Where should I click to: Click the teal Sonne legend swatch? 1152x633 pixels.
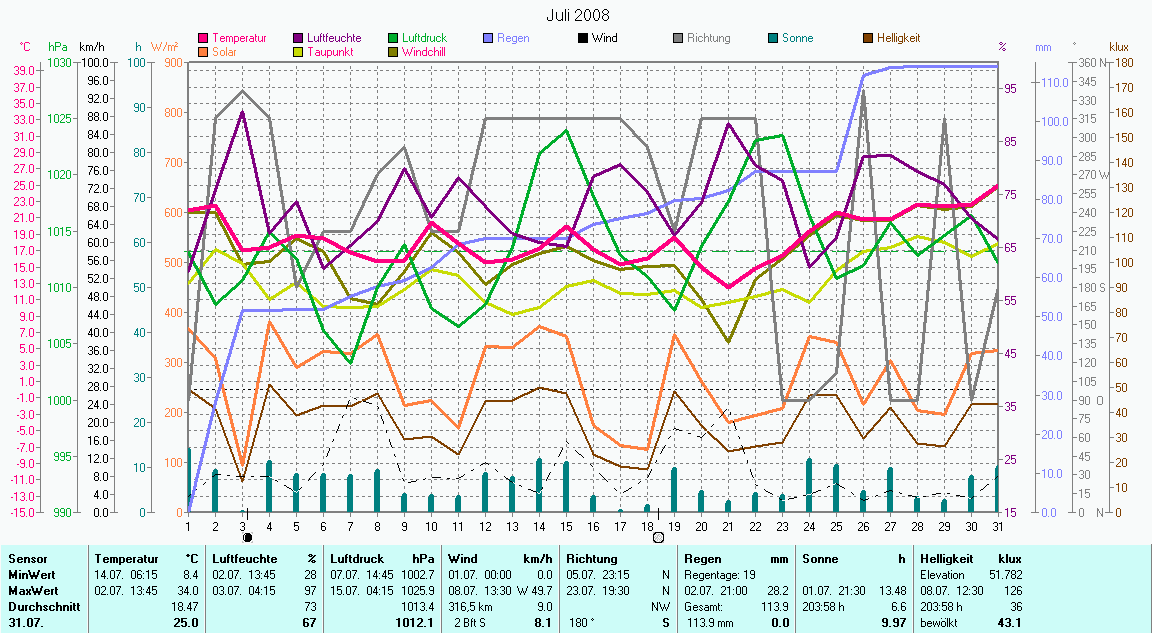[x=772, y=38]
